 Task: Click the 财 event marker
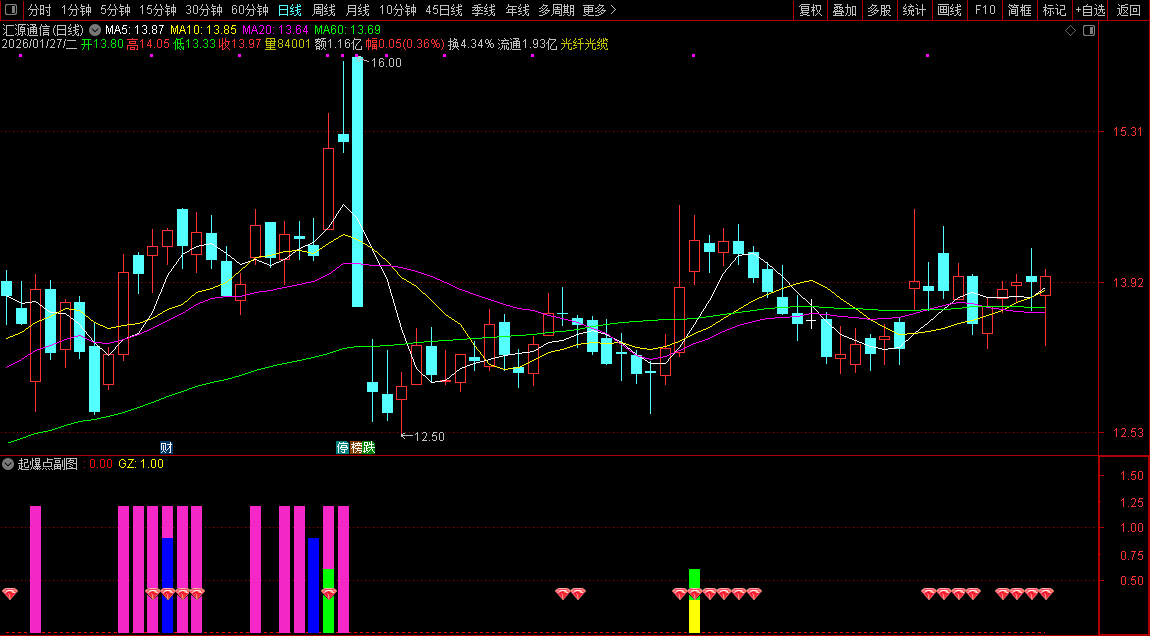coord(166,447)
